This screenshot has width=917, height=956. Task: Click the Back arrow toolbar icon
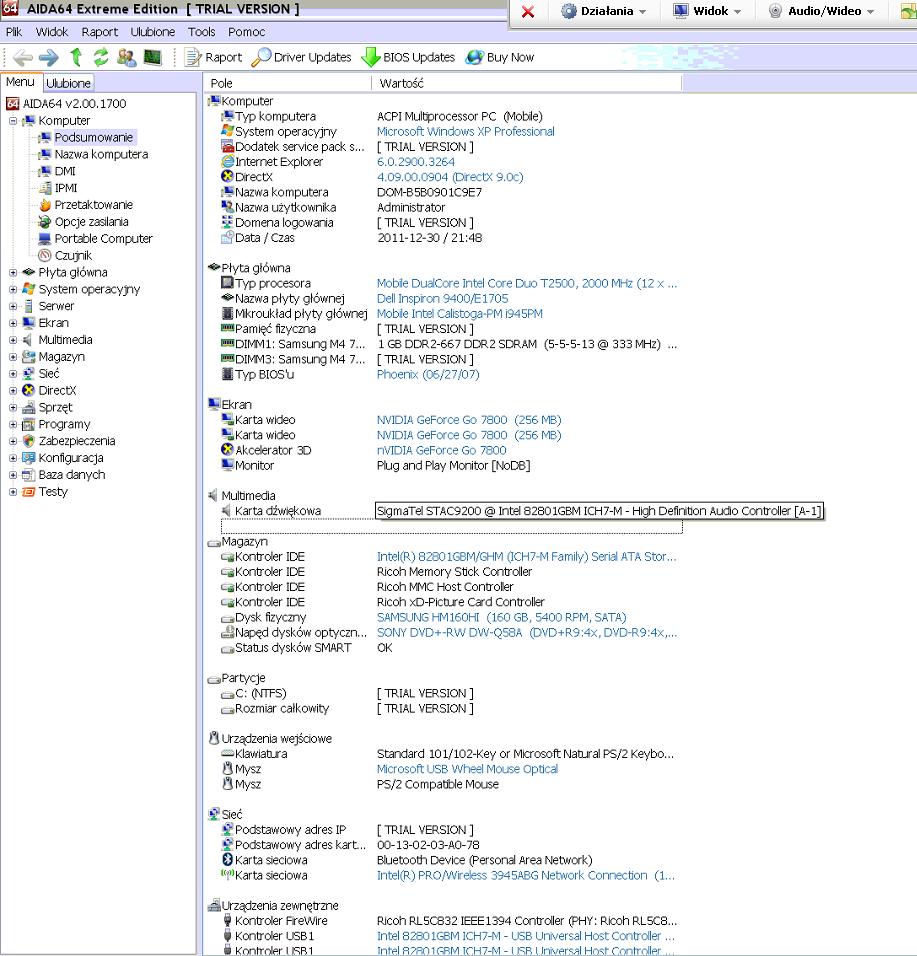[x=23, y=57]
